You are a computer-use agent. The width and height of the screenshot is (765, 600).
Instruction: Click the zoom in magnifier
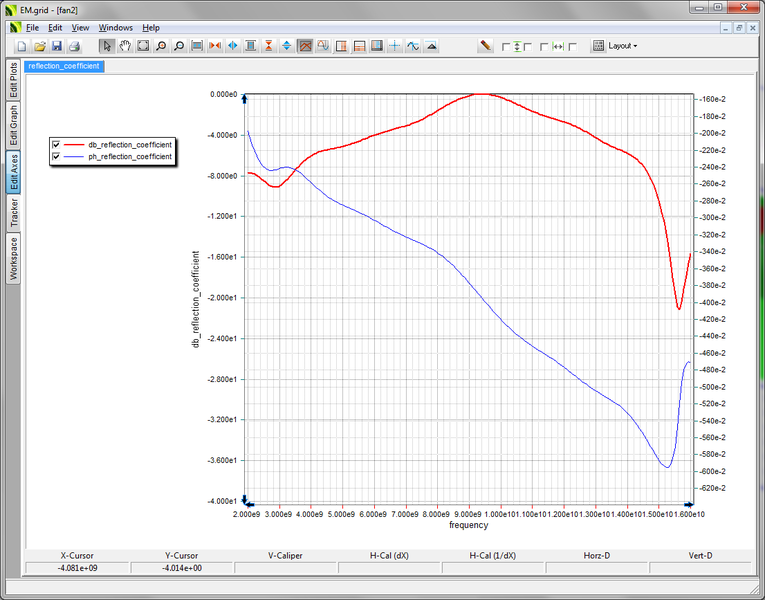(161, 46)
